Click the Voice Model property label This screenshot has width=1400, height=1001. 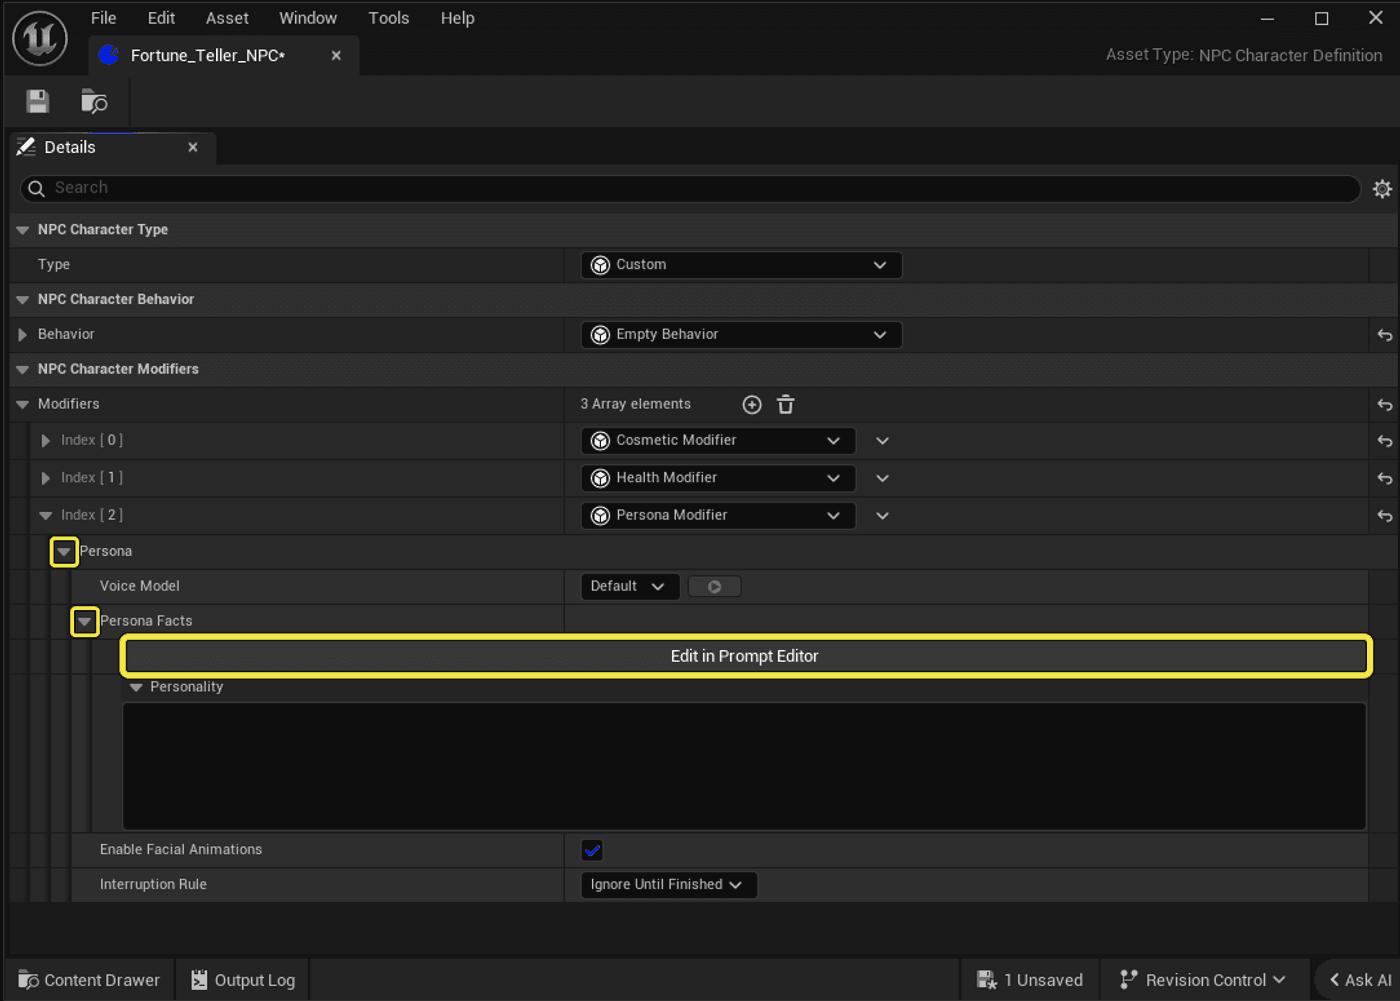pyautogui.click(x=140, y=586)
